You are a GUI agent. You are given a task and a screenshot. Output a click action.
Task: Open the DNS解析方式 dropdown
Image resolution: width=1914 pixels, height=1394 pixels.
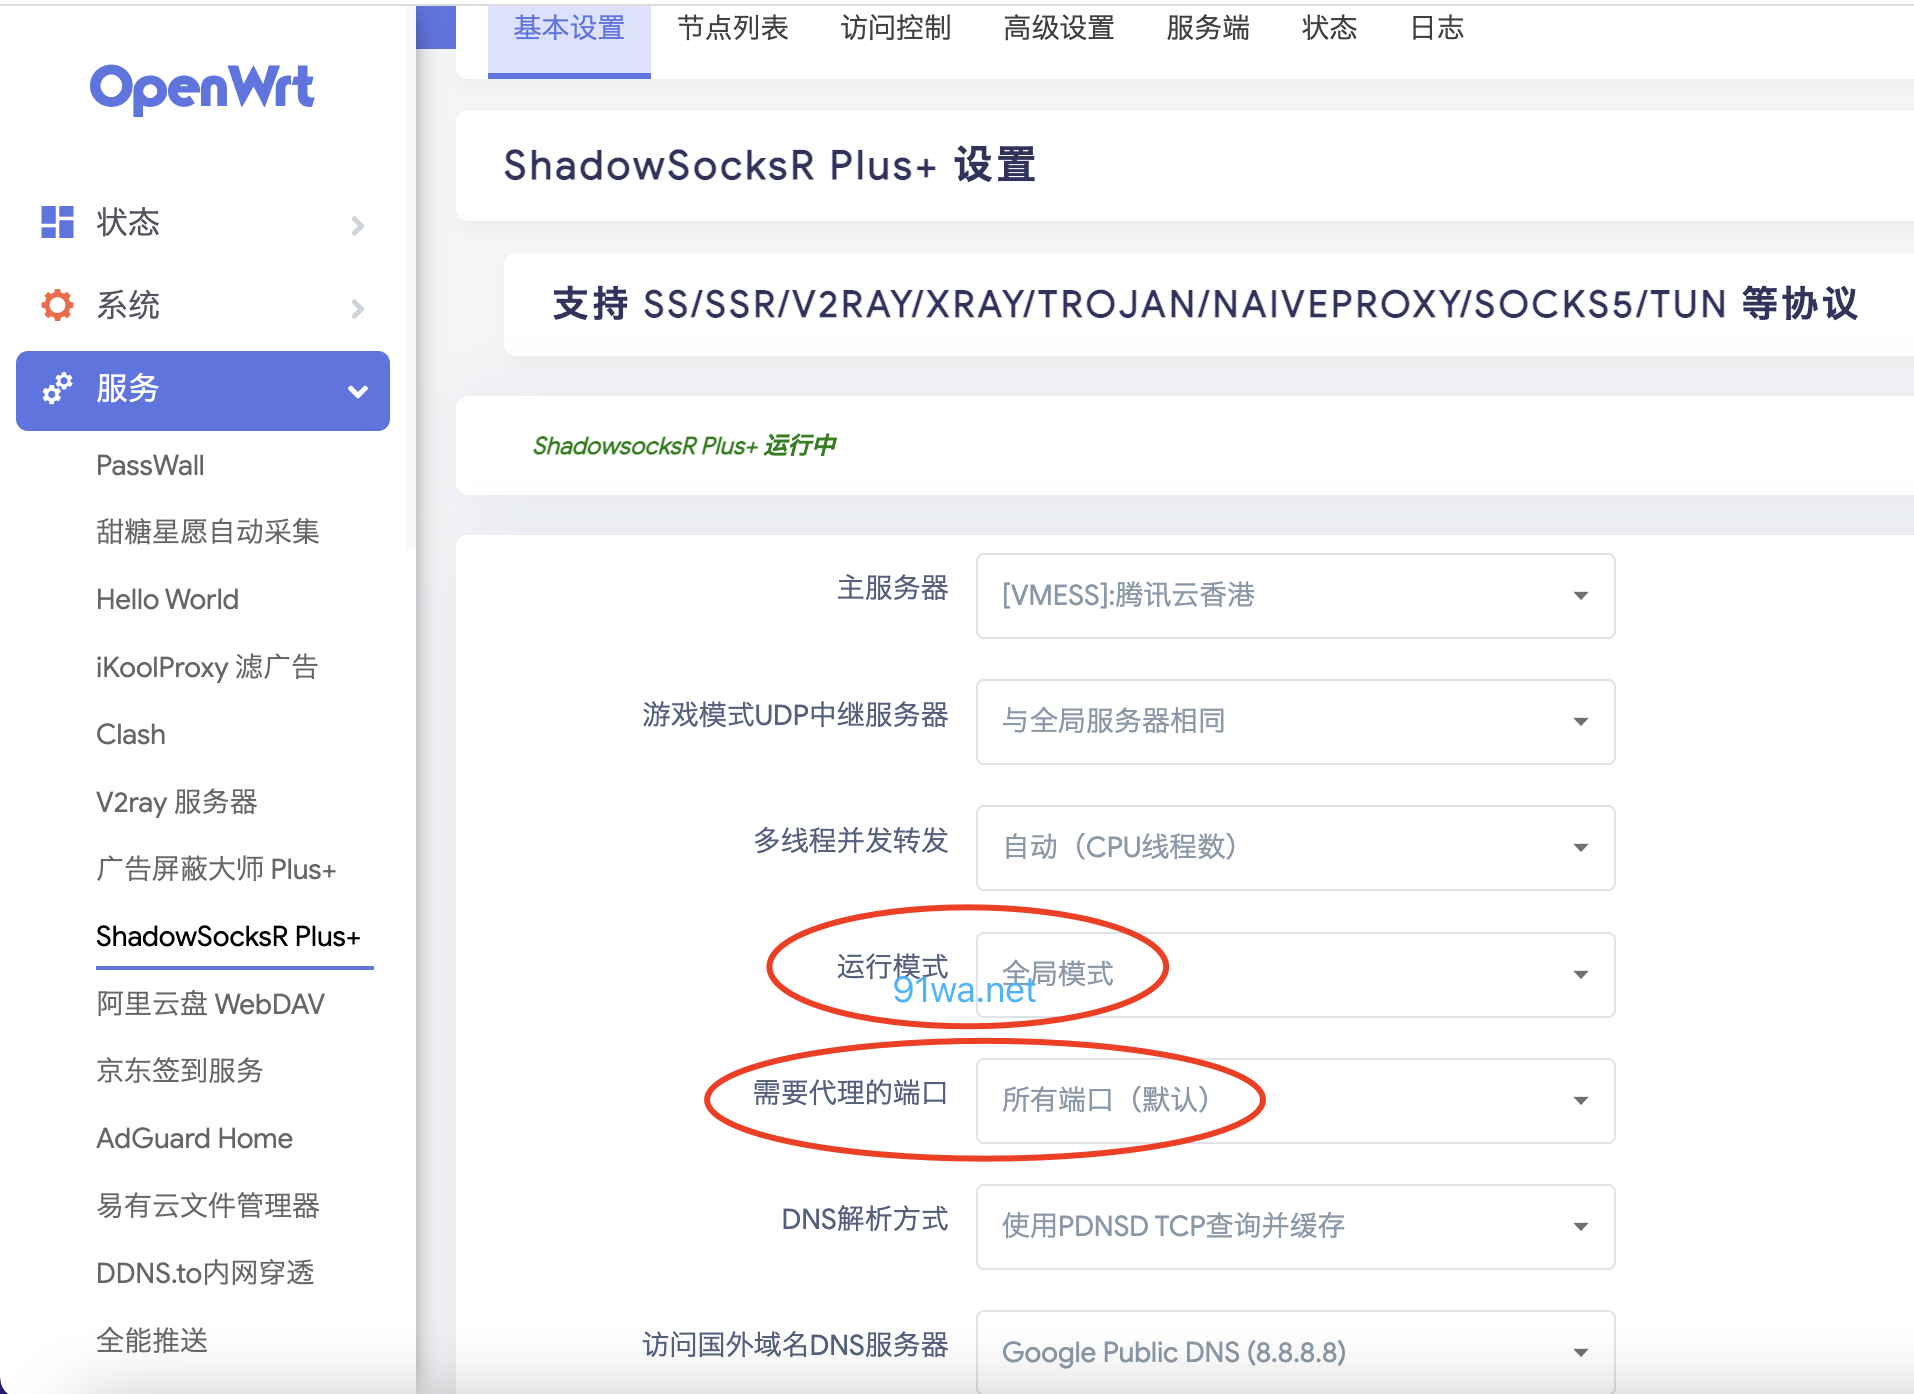click(x=1295, y=1227)
